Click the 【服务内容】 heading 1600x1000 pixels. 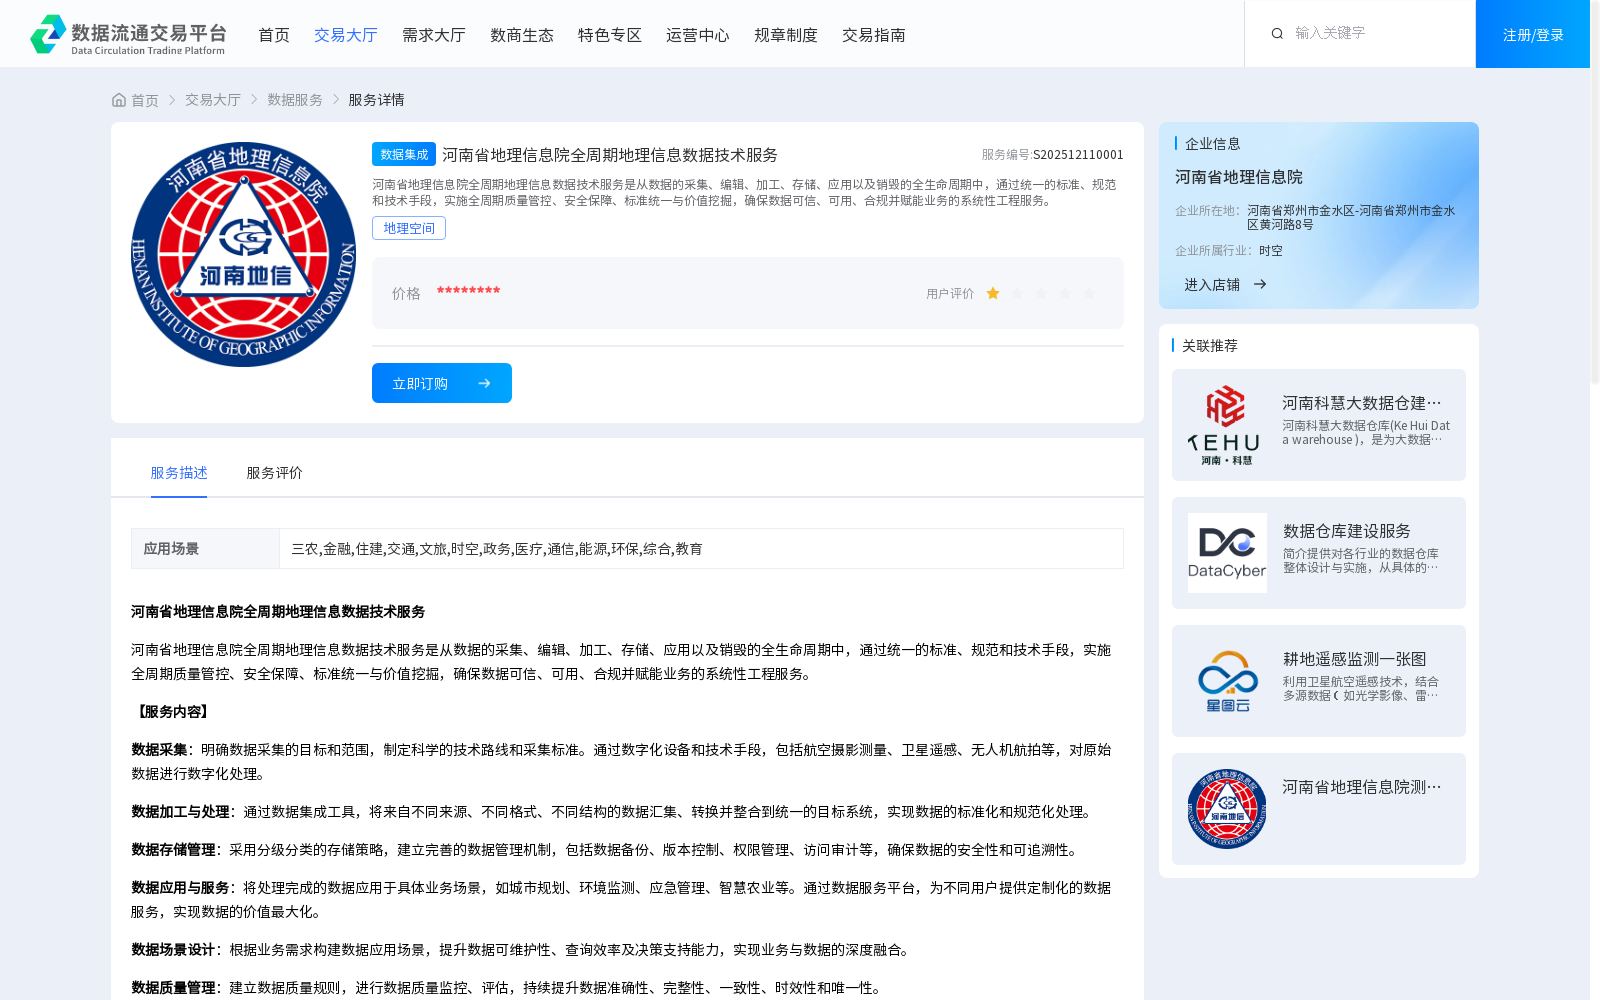(x=171, y=712)
